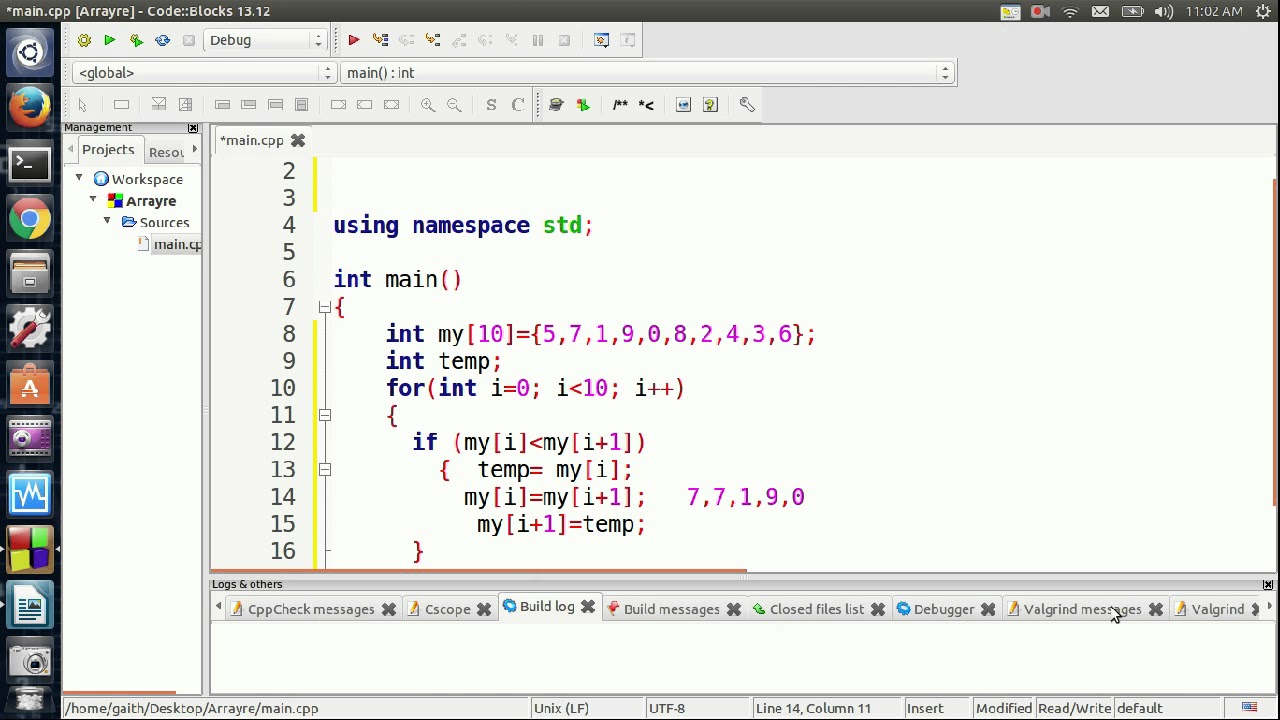1280x720 pixels.
Task: Click the Zoom out magnifier icon
Action: click(x=454, y=105)
